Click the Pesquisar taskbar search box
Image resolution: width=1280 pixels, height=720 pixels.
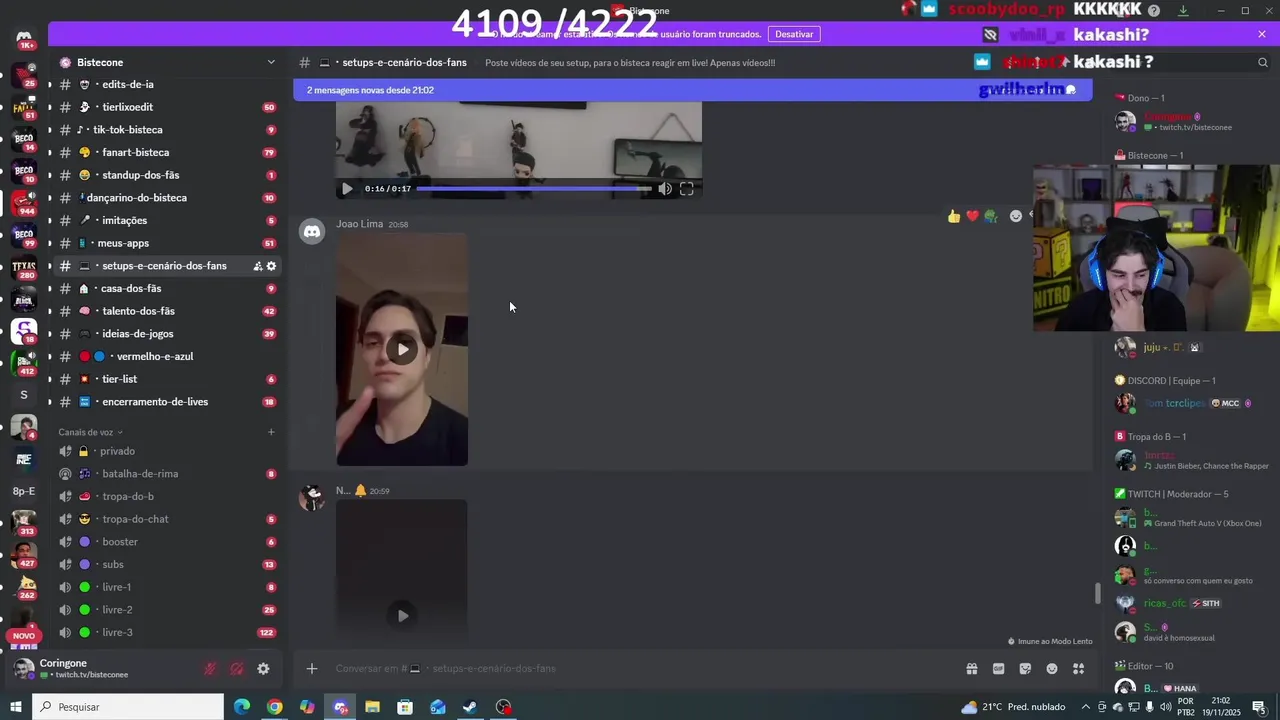tap(128, 707)
